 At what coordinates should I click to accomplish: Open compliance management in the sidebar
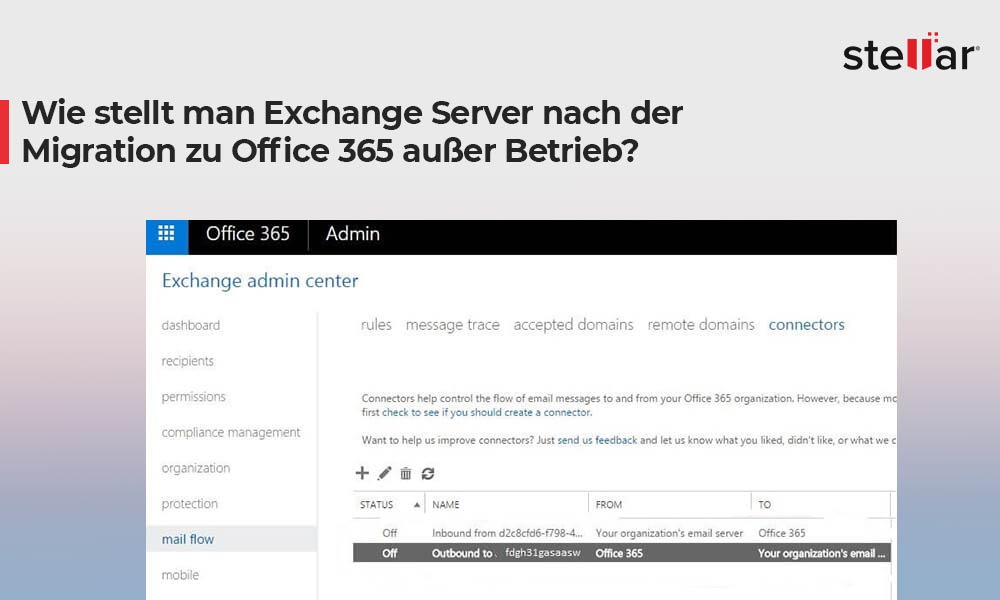click(231, 432)
